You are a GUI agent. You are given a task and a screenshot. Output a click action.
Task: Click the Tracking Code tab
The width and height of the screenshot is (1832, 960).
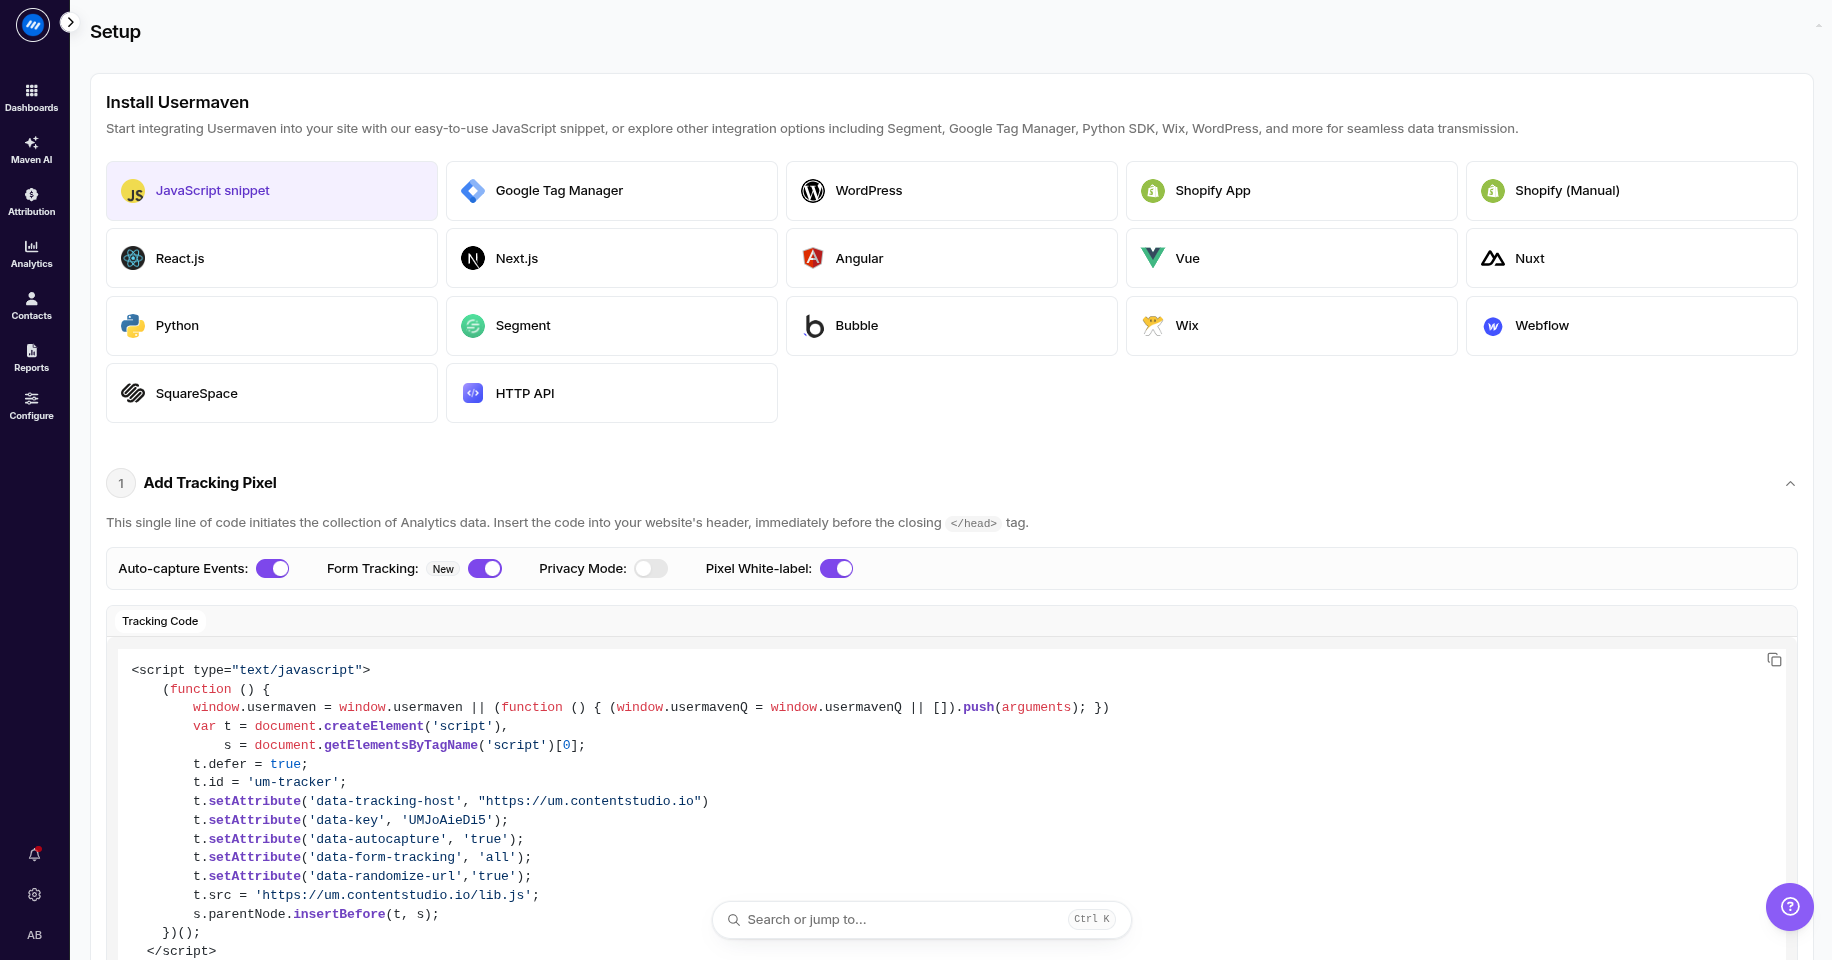pyautogui.click(x=160, y=621)
